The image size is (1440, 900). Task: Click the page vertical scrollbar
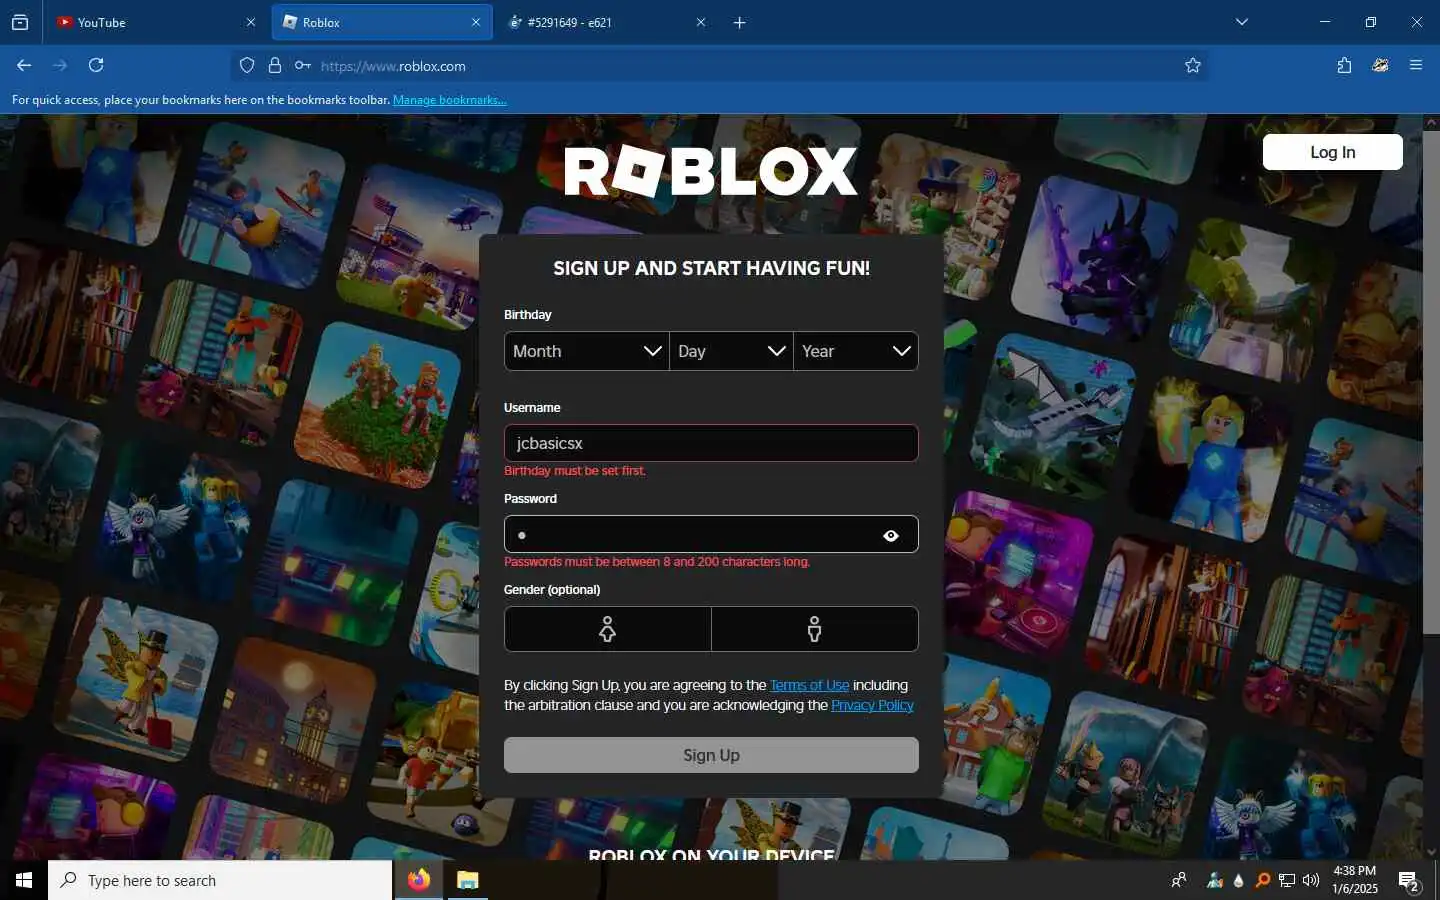pos(1431,380)
